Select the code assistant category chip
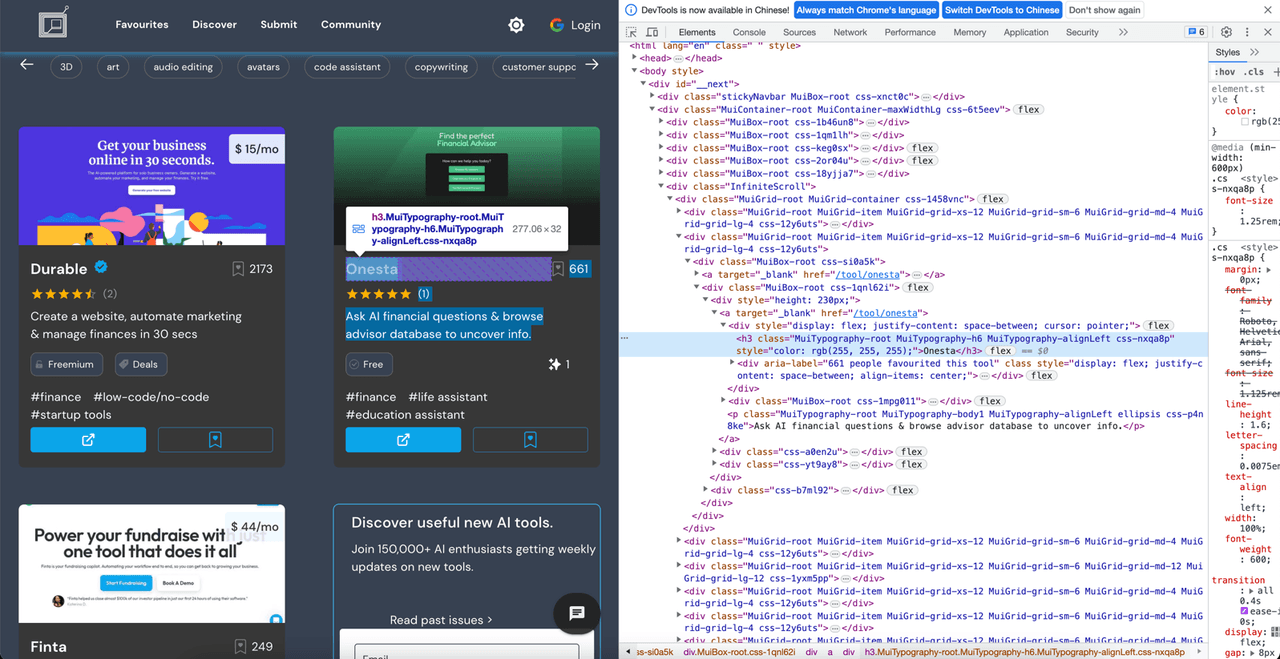The width and height of the screenshot is (1280, 659). pos(347,67)
